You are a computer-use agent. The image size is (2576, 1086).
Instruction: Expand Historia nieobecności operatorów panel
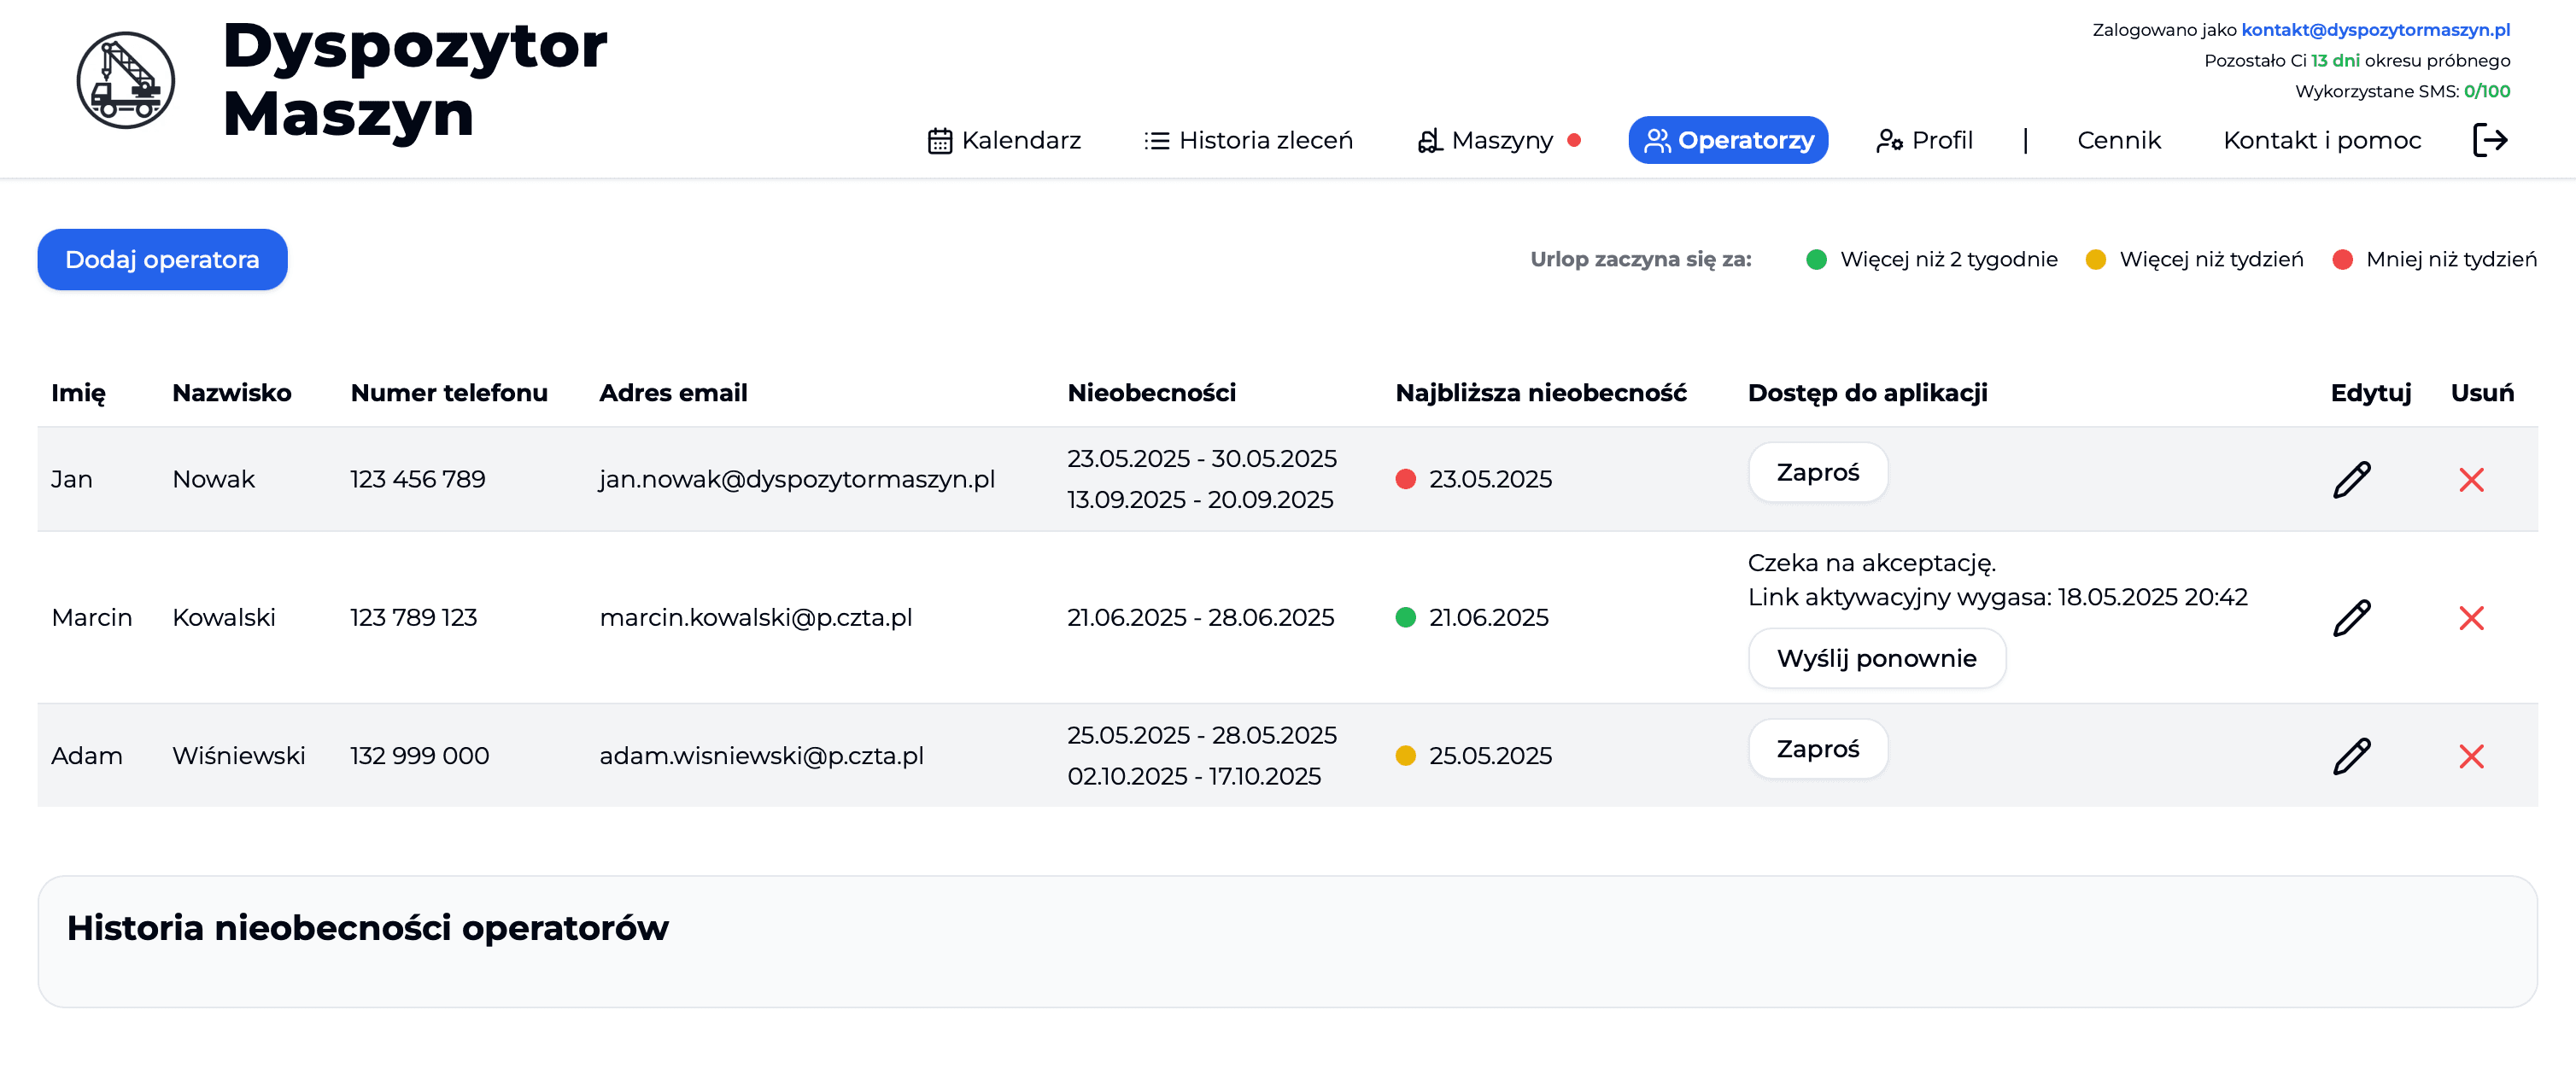click(x=1288, y=942)
